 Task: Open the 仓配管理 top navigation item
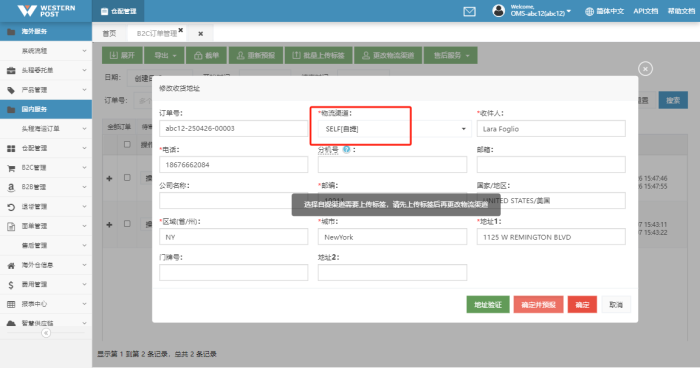click(x=118, y=11)
